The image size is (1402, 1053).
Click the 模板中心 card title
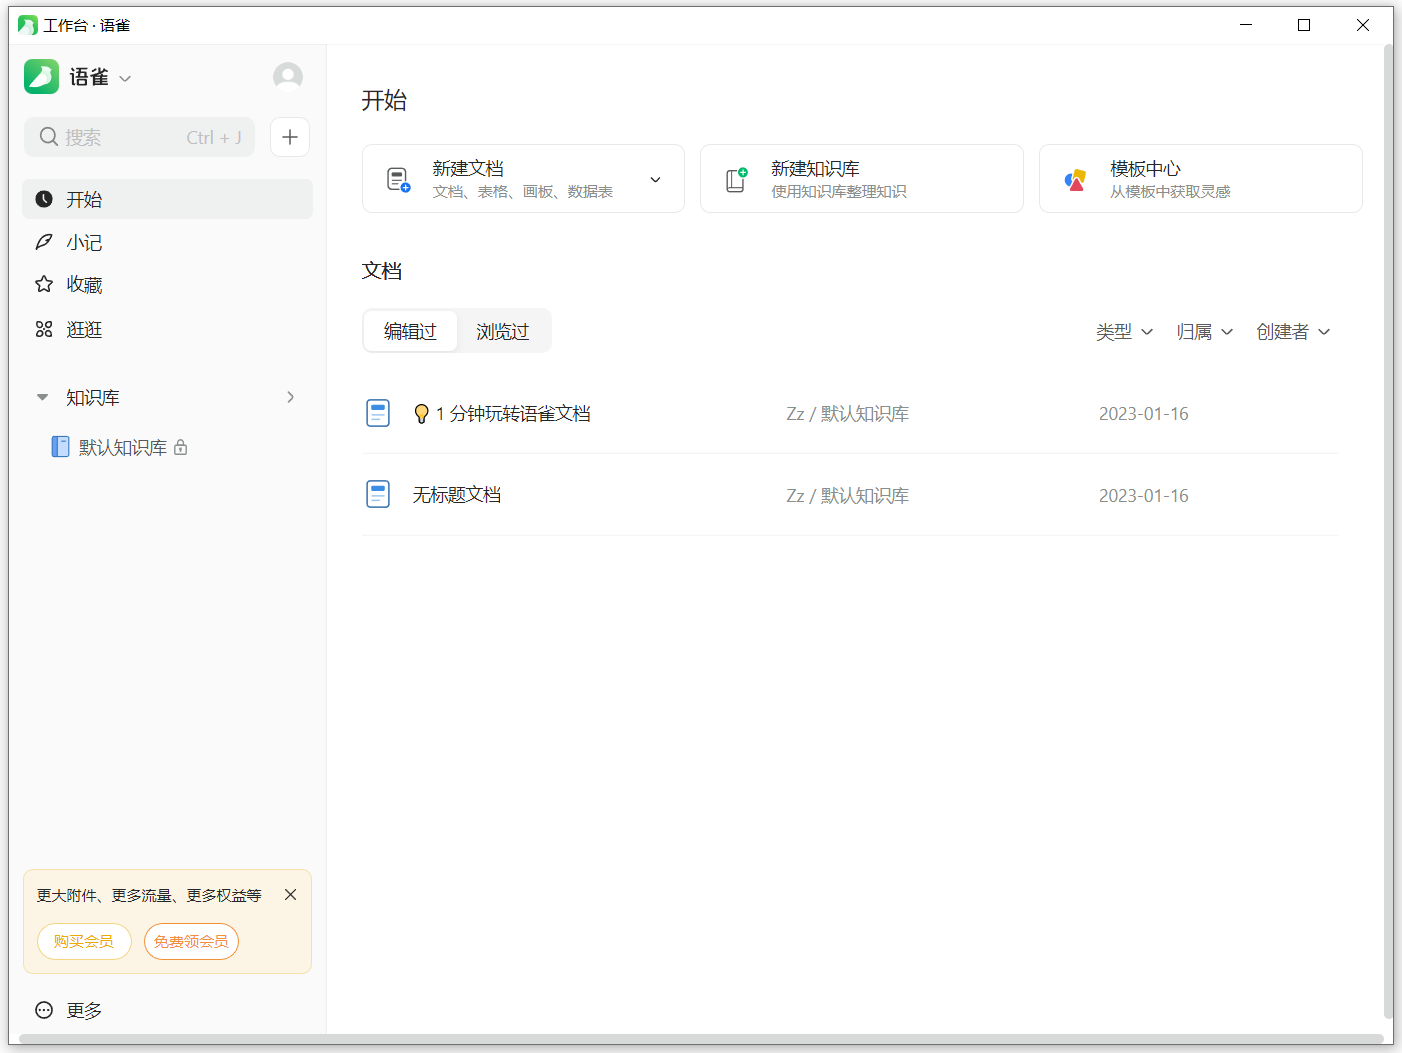pos(1145,169)
